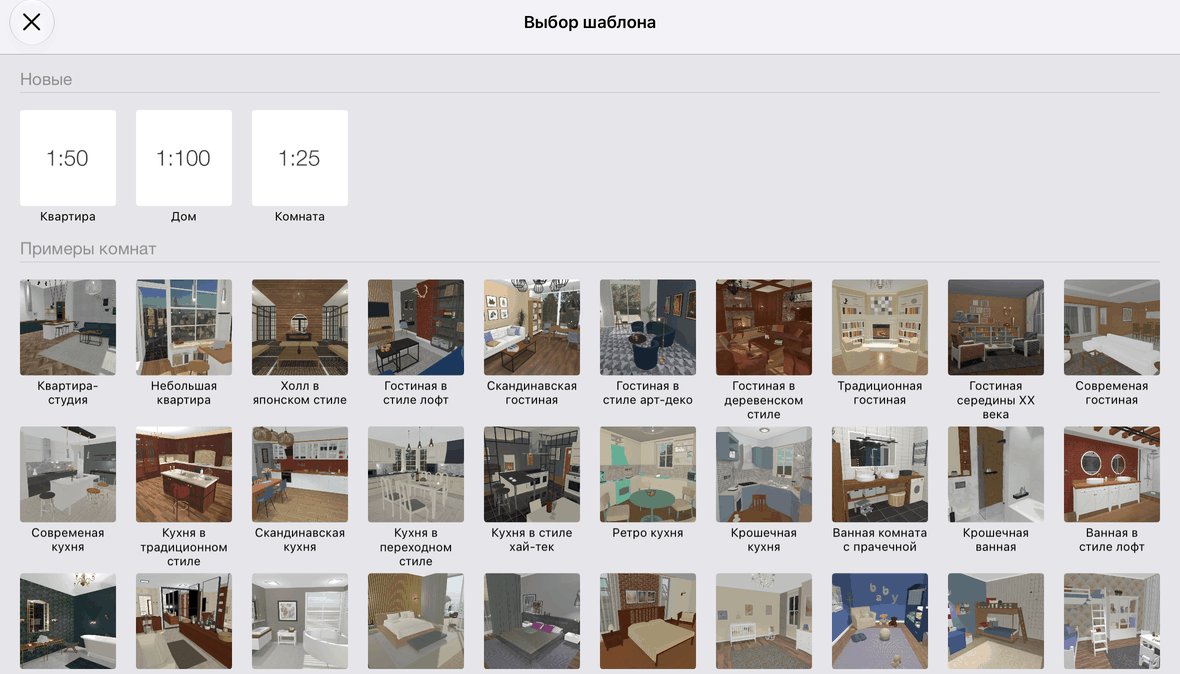Click the Традиционная гостиная caption text

879,393
